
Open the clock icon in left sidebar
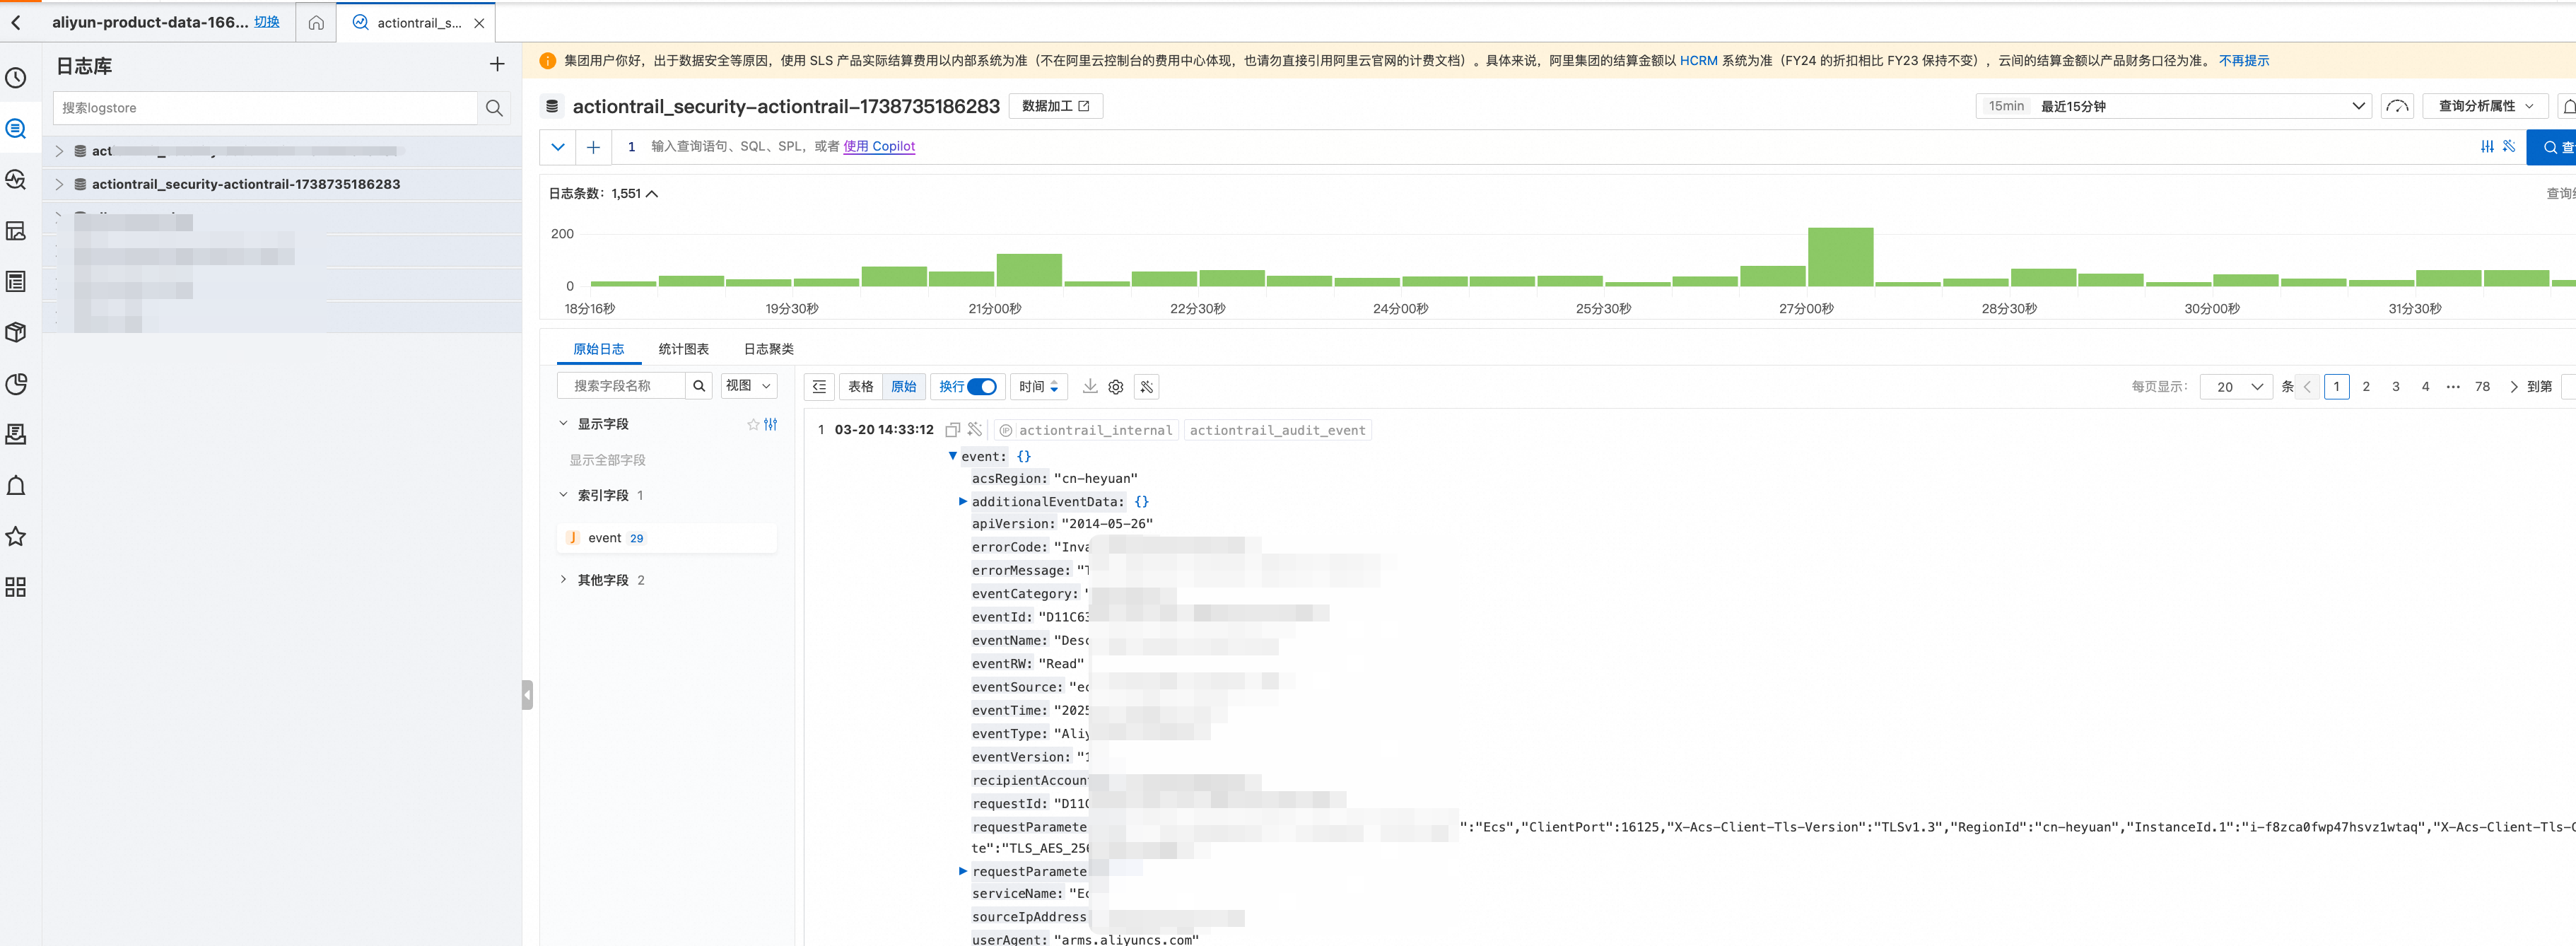(16, 78)
